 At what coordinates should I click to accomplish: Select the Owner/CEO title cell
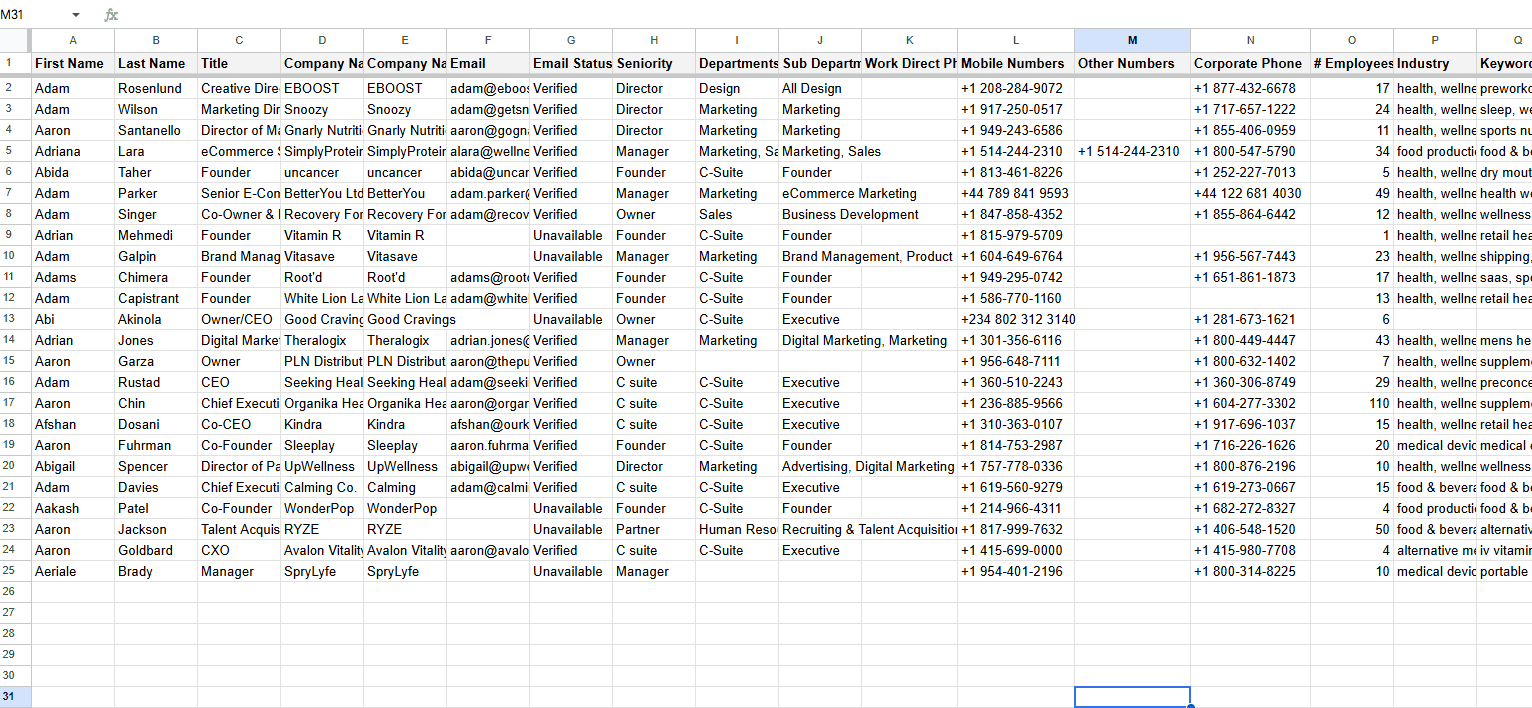click(239, 319)
